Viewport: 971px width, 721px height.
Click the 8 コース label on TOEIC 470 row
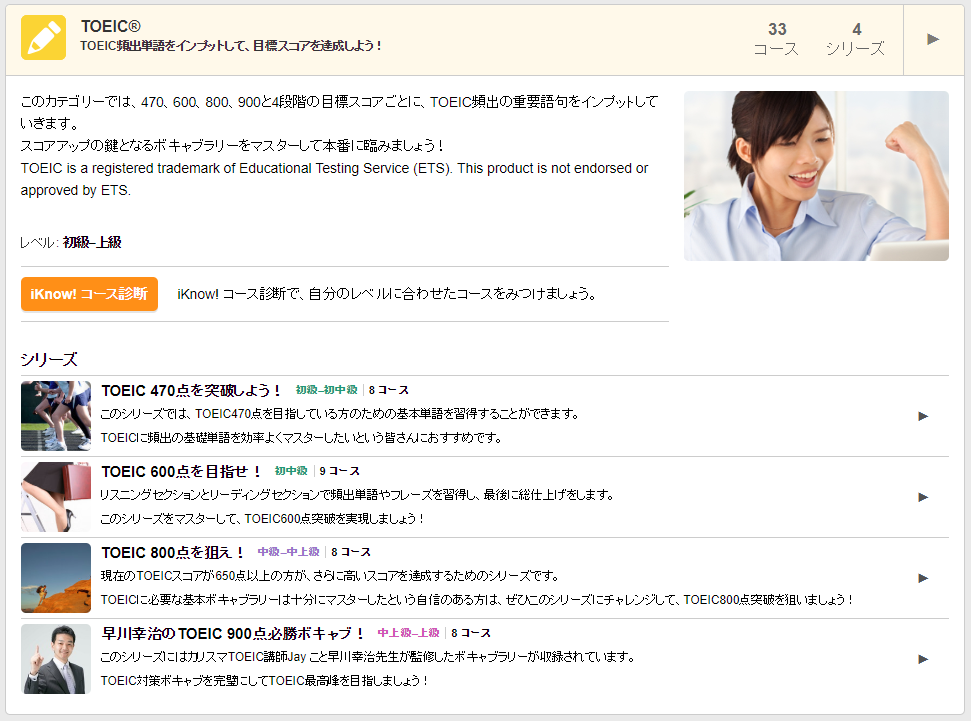tap(389, 390)
